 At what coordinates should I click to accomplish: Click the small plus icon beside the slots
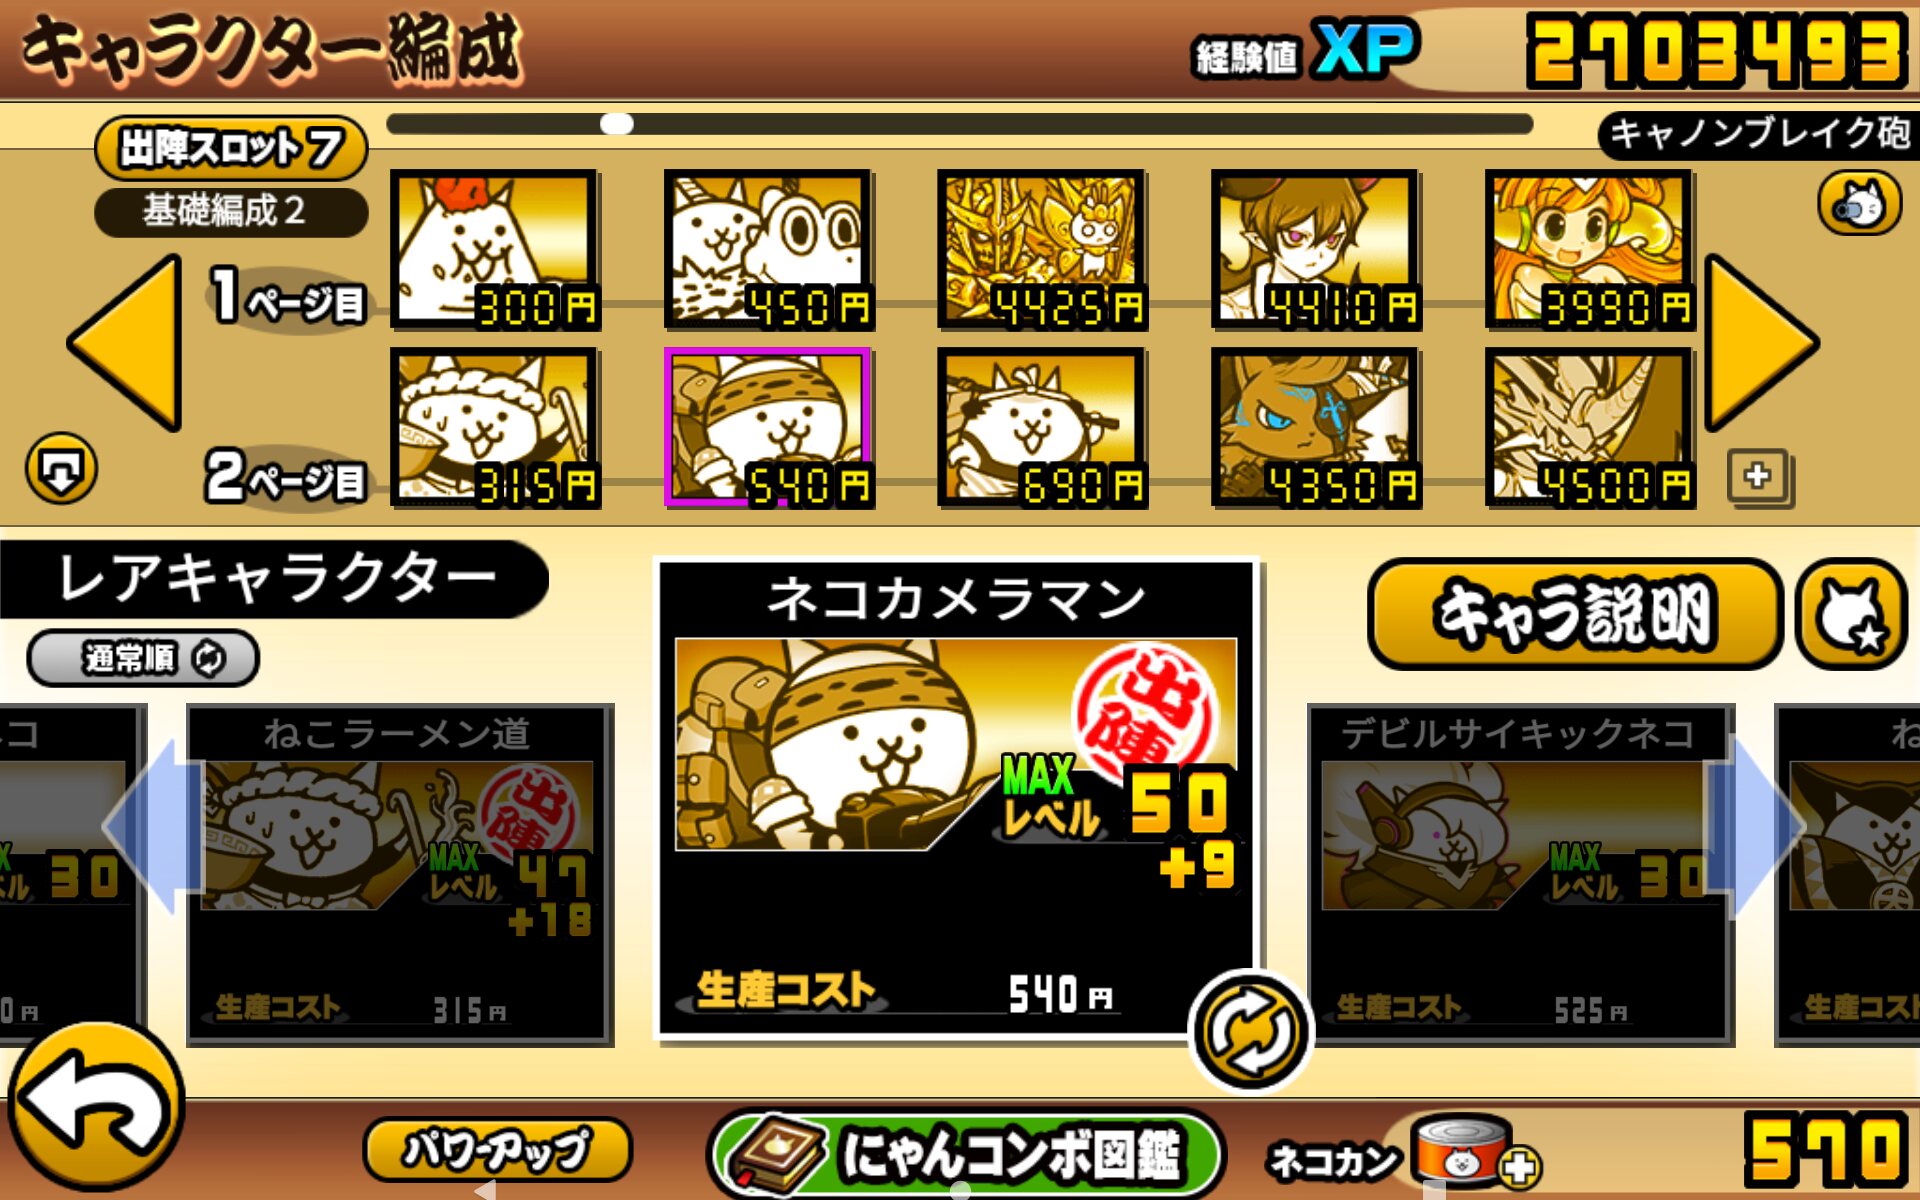point(1759,477)
